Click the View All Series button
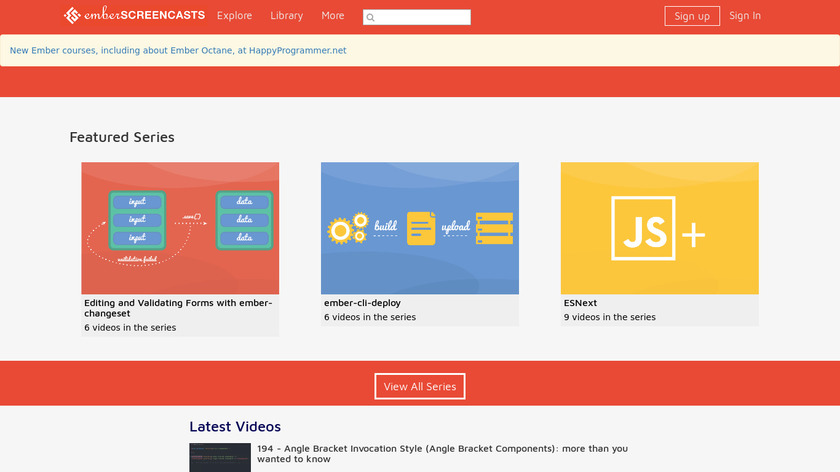 (420, 386)
